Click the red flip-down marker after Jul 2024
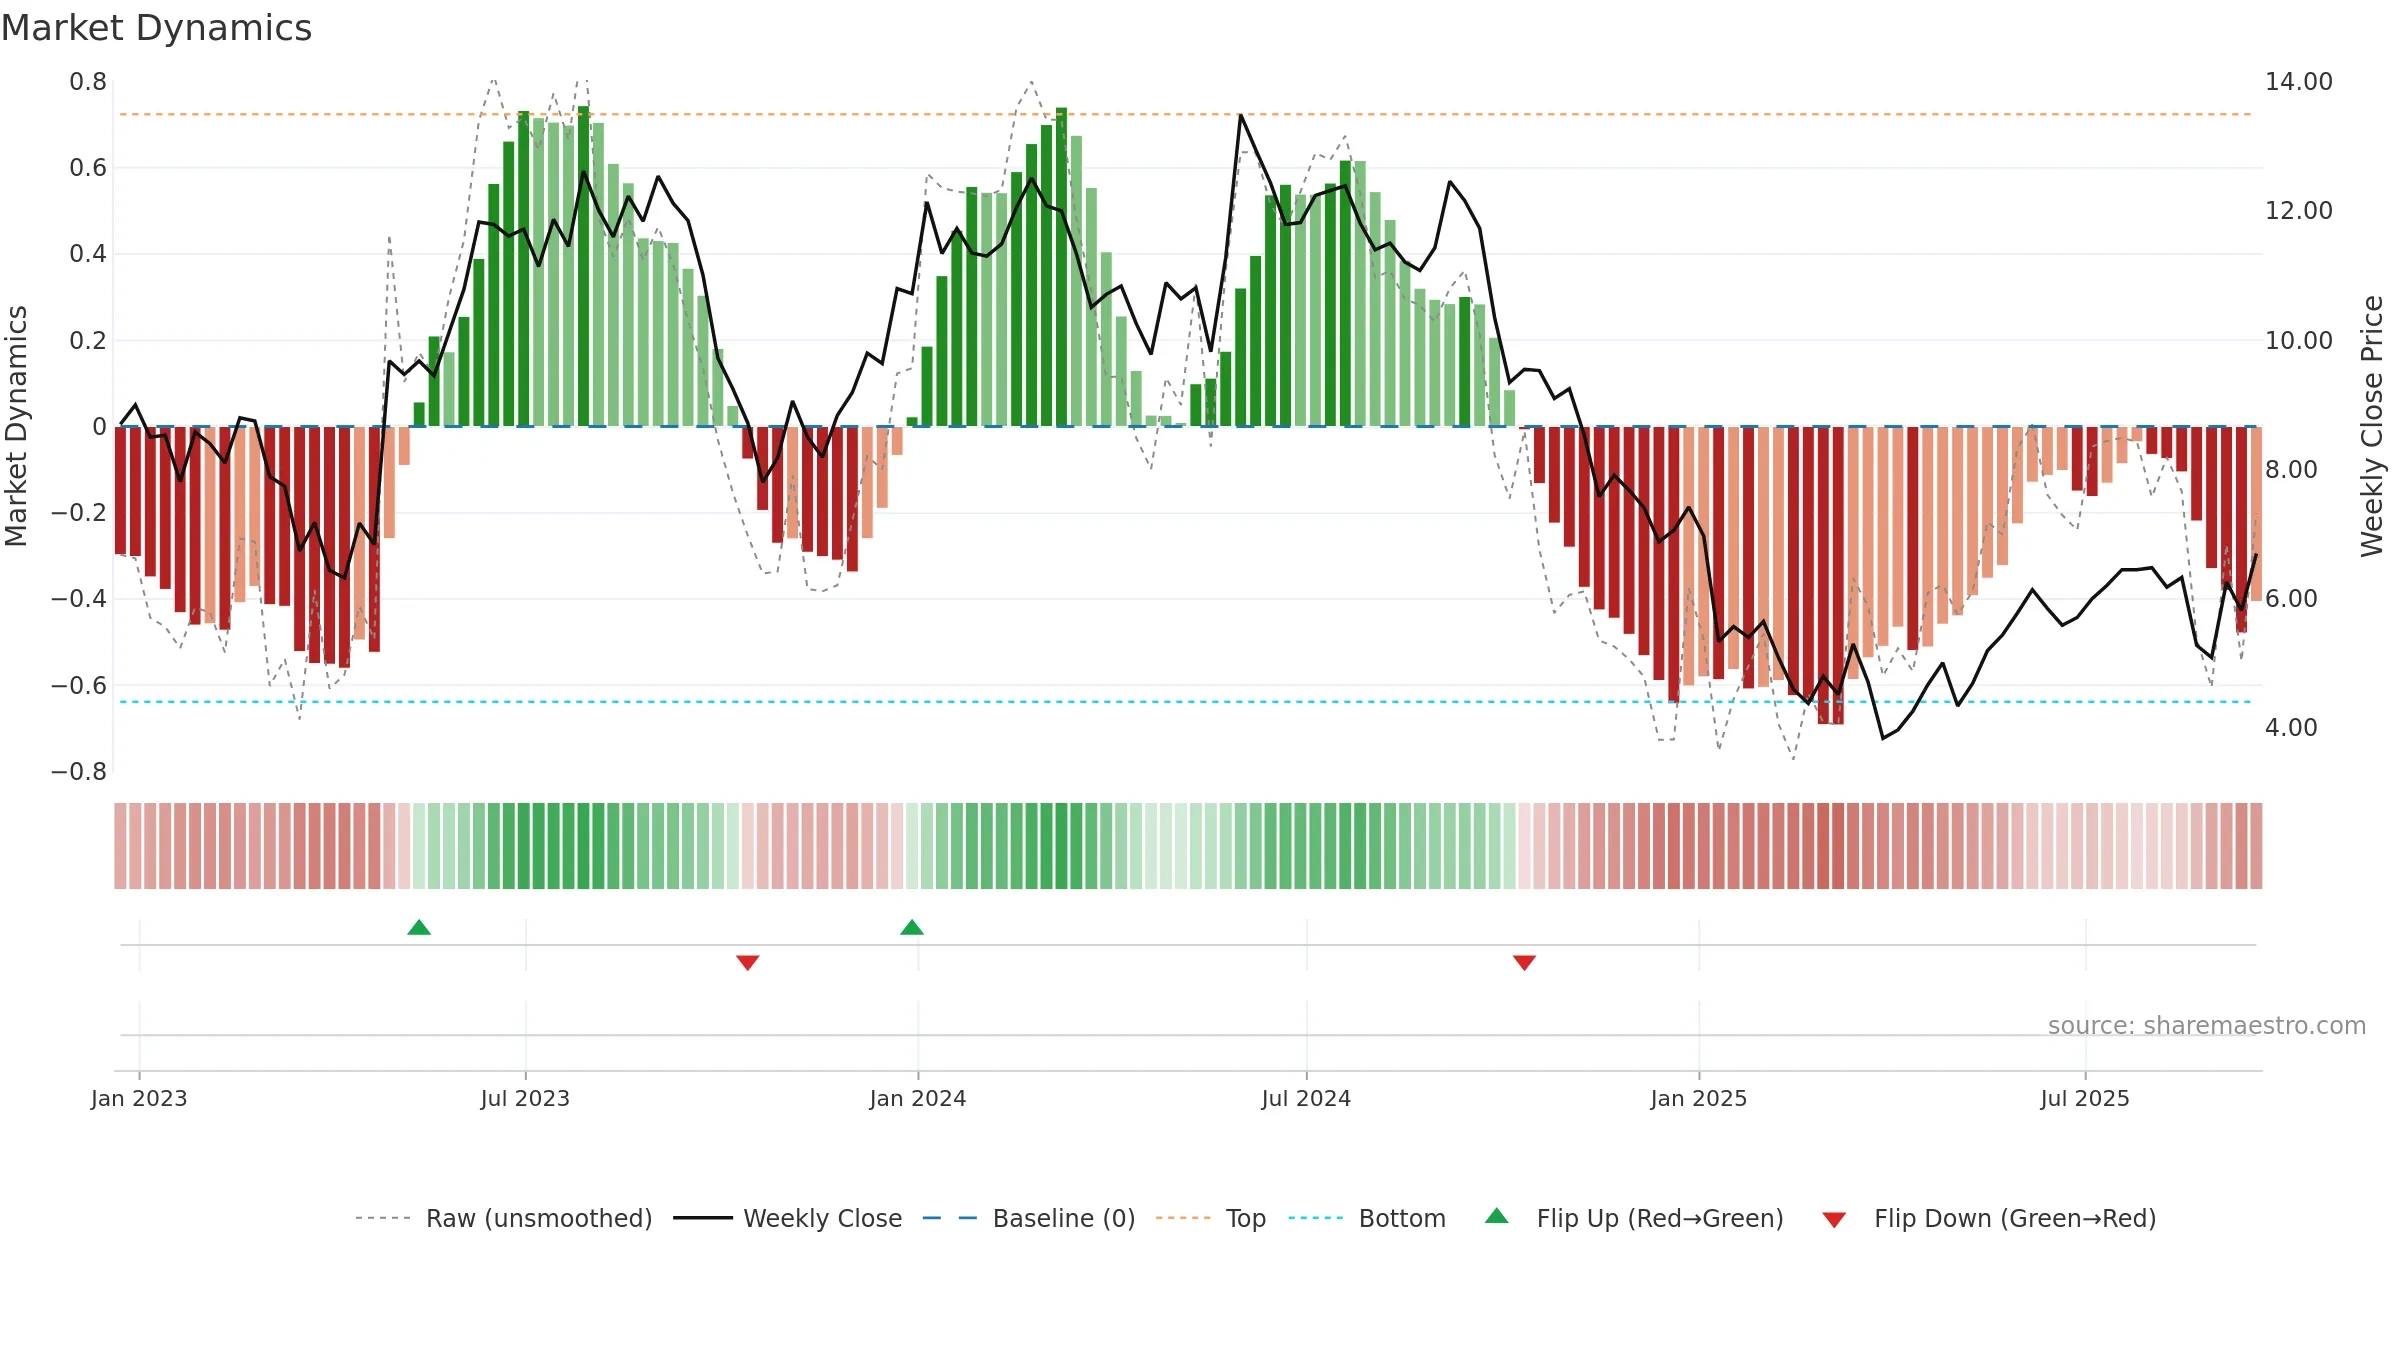 (1524, 962)
